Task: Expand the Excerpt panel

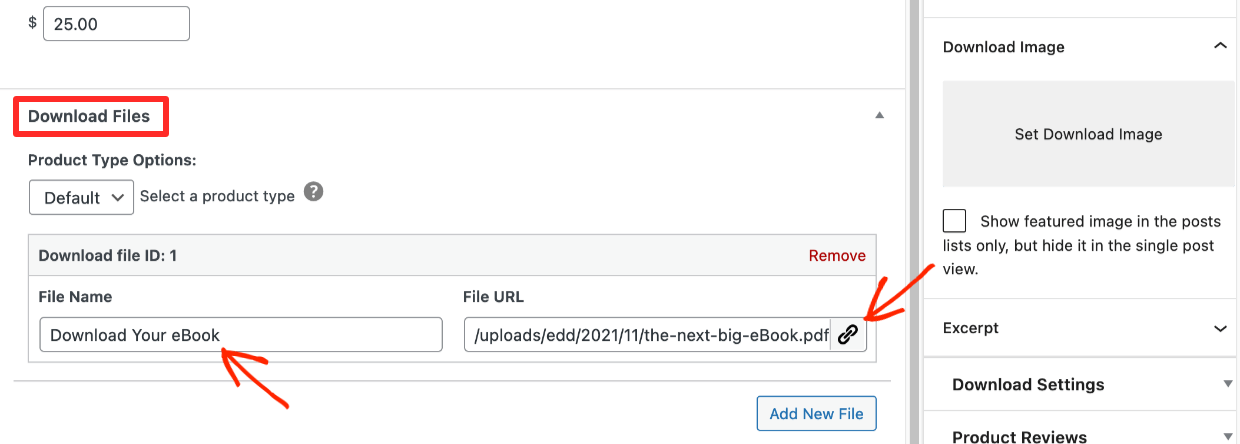Action: coord(1220,328)
